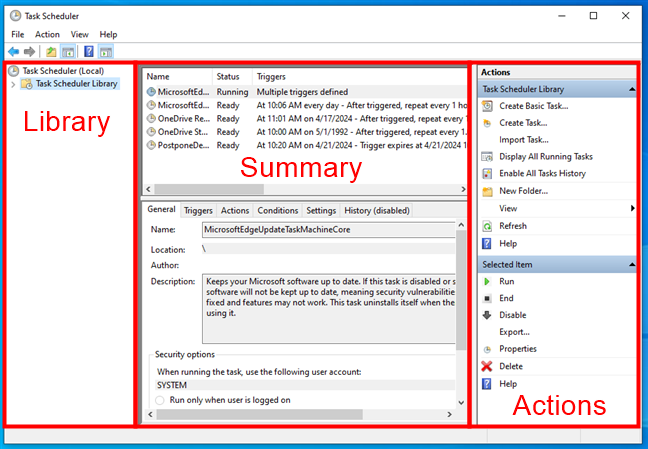Click the Import Task... action
This screenshot has height=449, width=648.
(x=524, y=140)
